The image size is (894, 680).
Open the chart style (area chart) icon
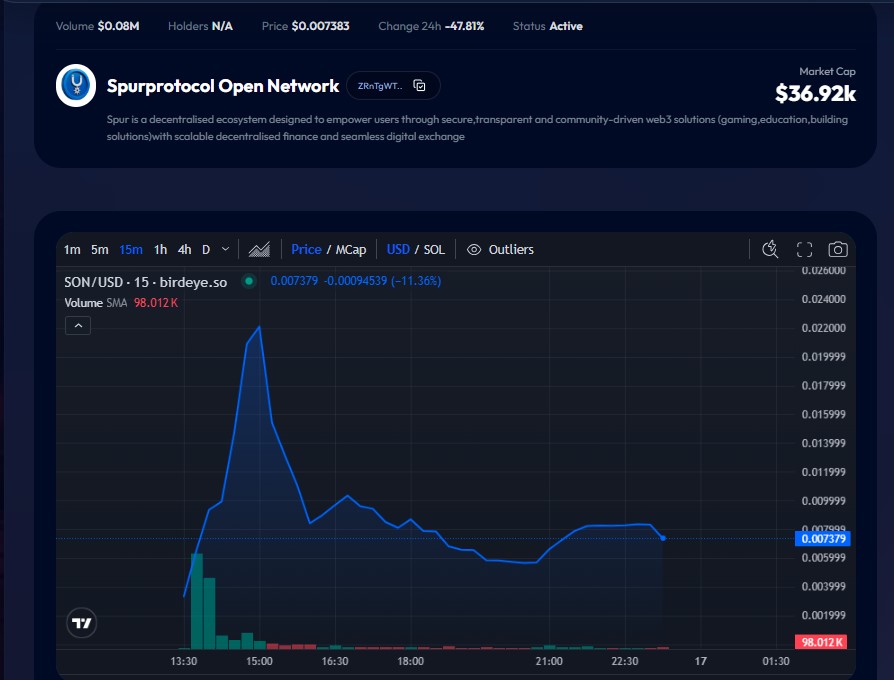coord(258,249)
